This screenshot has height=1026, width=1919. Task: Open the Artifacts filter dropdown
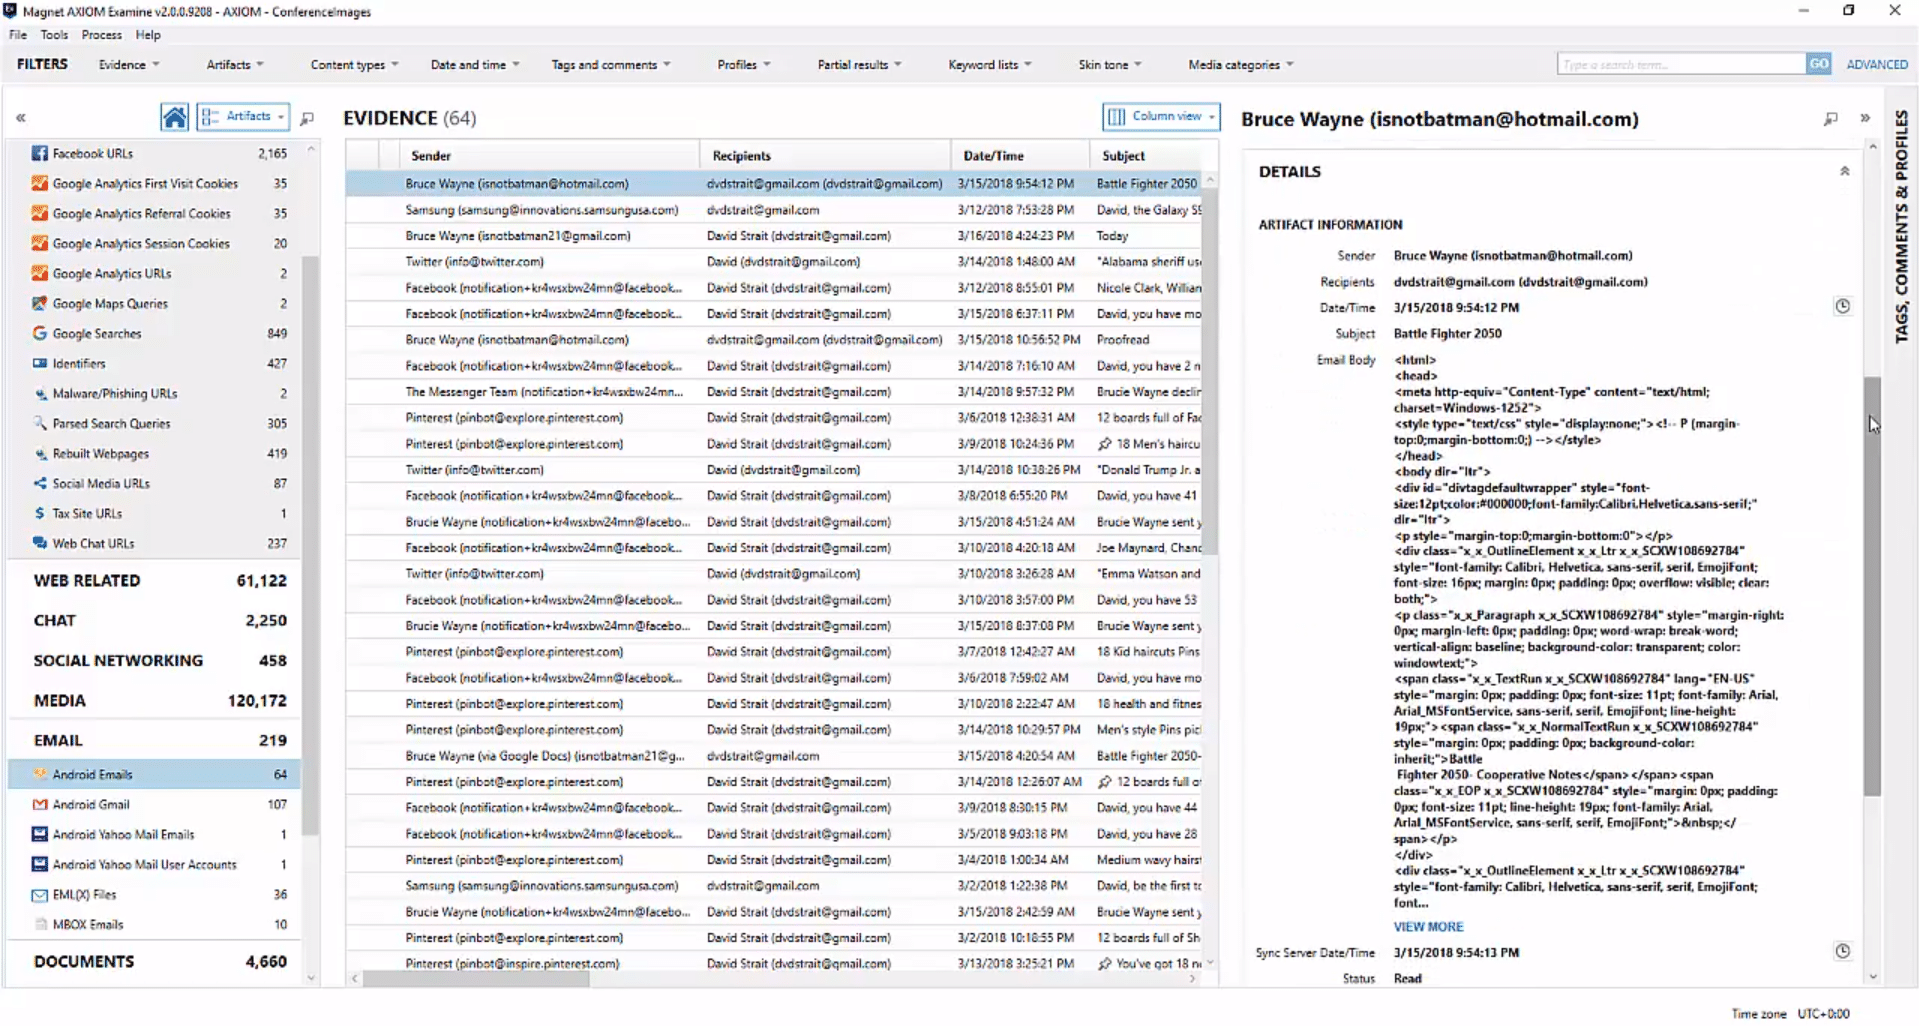(235, 64)
